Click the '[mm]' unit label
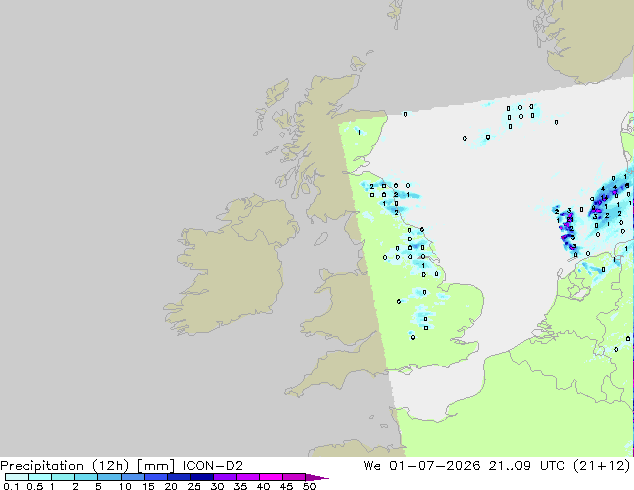The height and width of the screenshot is (490, 634). 156,466
